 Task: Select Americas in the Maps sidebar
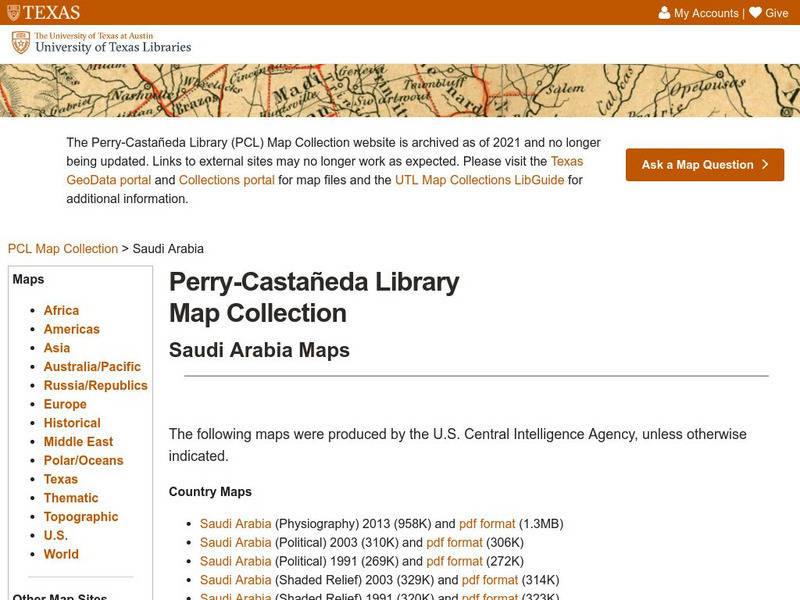(71, 329)
